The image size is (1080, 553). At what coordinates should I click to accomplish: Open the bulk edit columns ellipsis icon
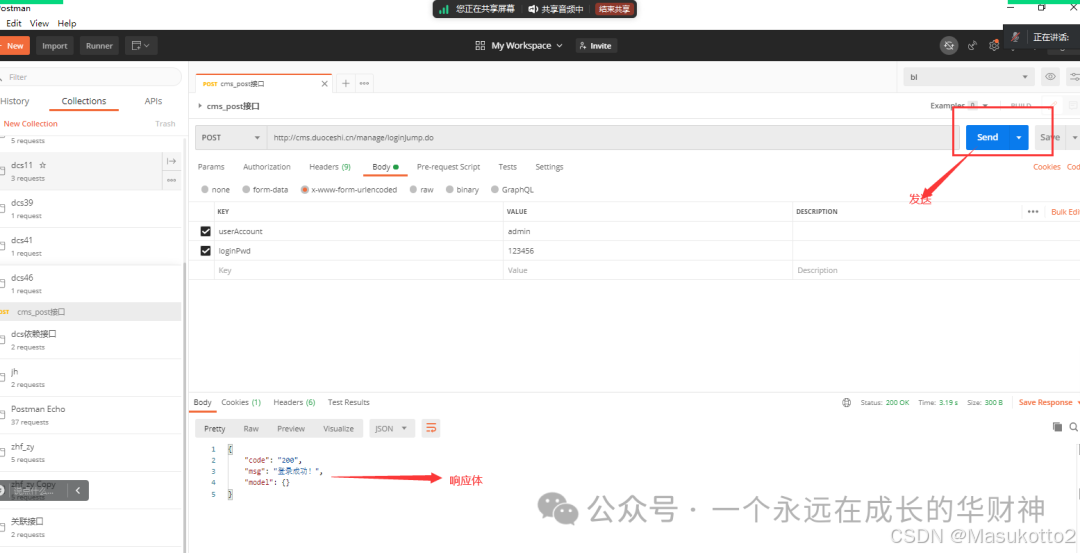(x=1032, y=211)
